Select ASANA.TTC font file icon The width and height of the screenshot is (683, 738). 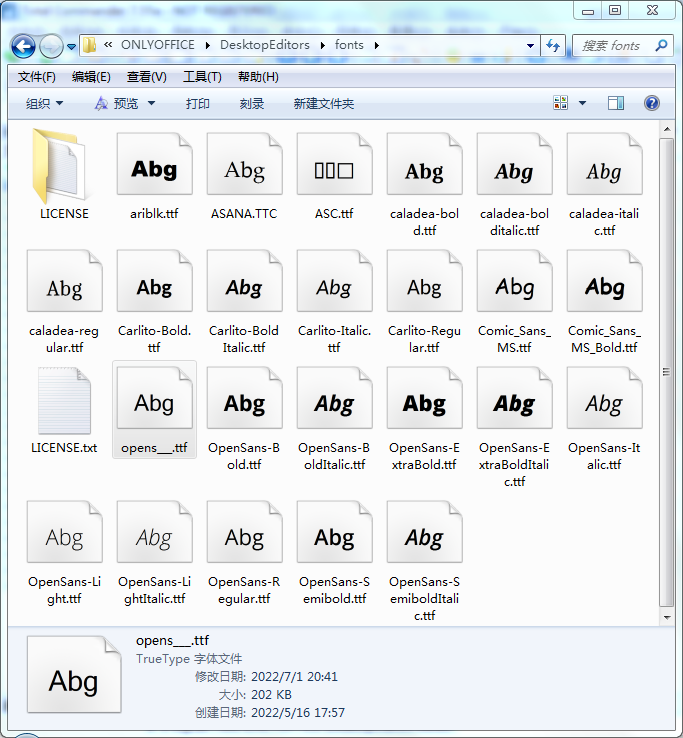(244, 164)
